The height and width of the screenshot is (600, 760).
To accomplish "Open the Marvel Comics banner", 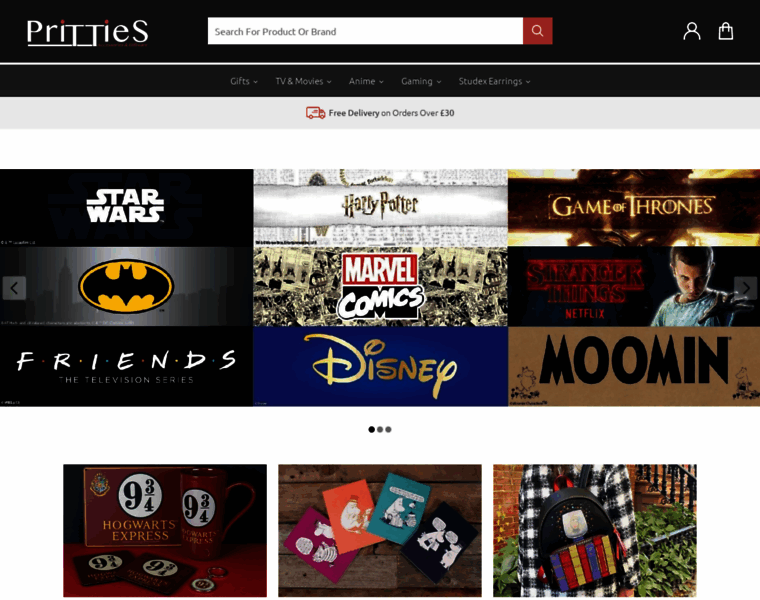I will tap(380, 286).
